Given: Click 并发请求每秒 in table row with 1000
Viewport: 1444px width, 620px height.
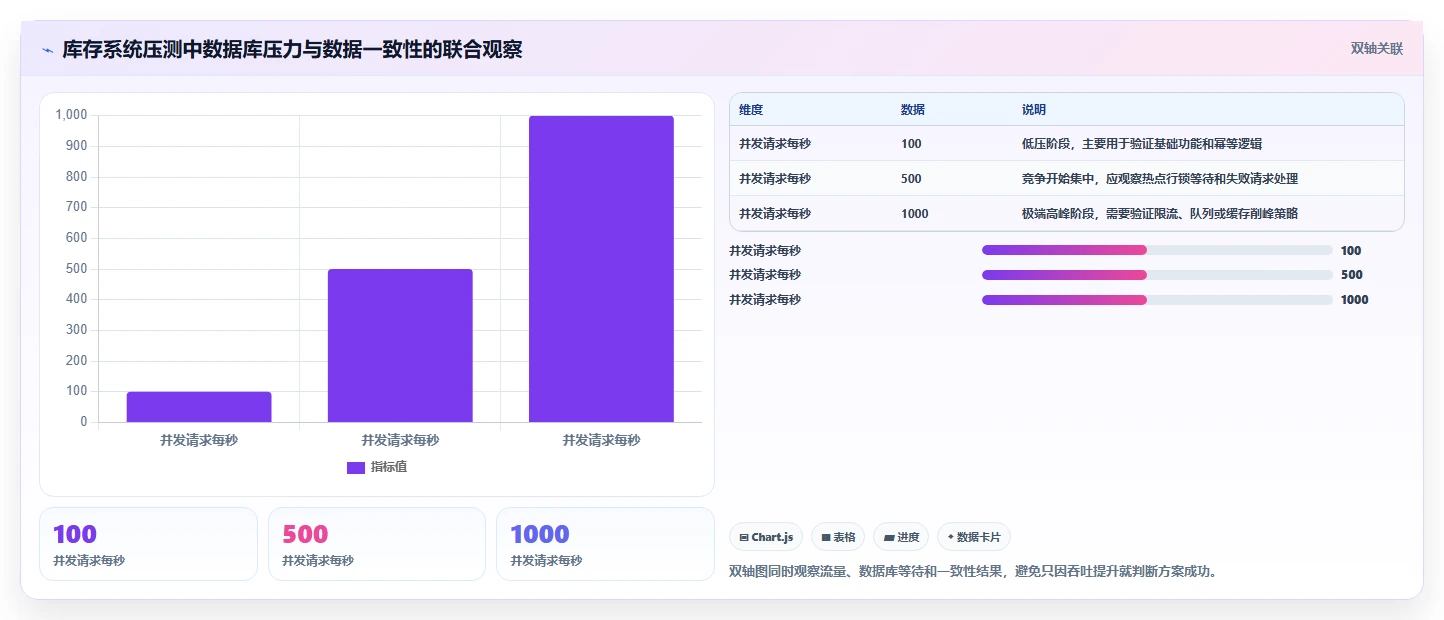Looking at the screenshot, I should [x=775, y=213].
